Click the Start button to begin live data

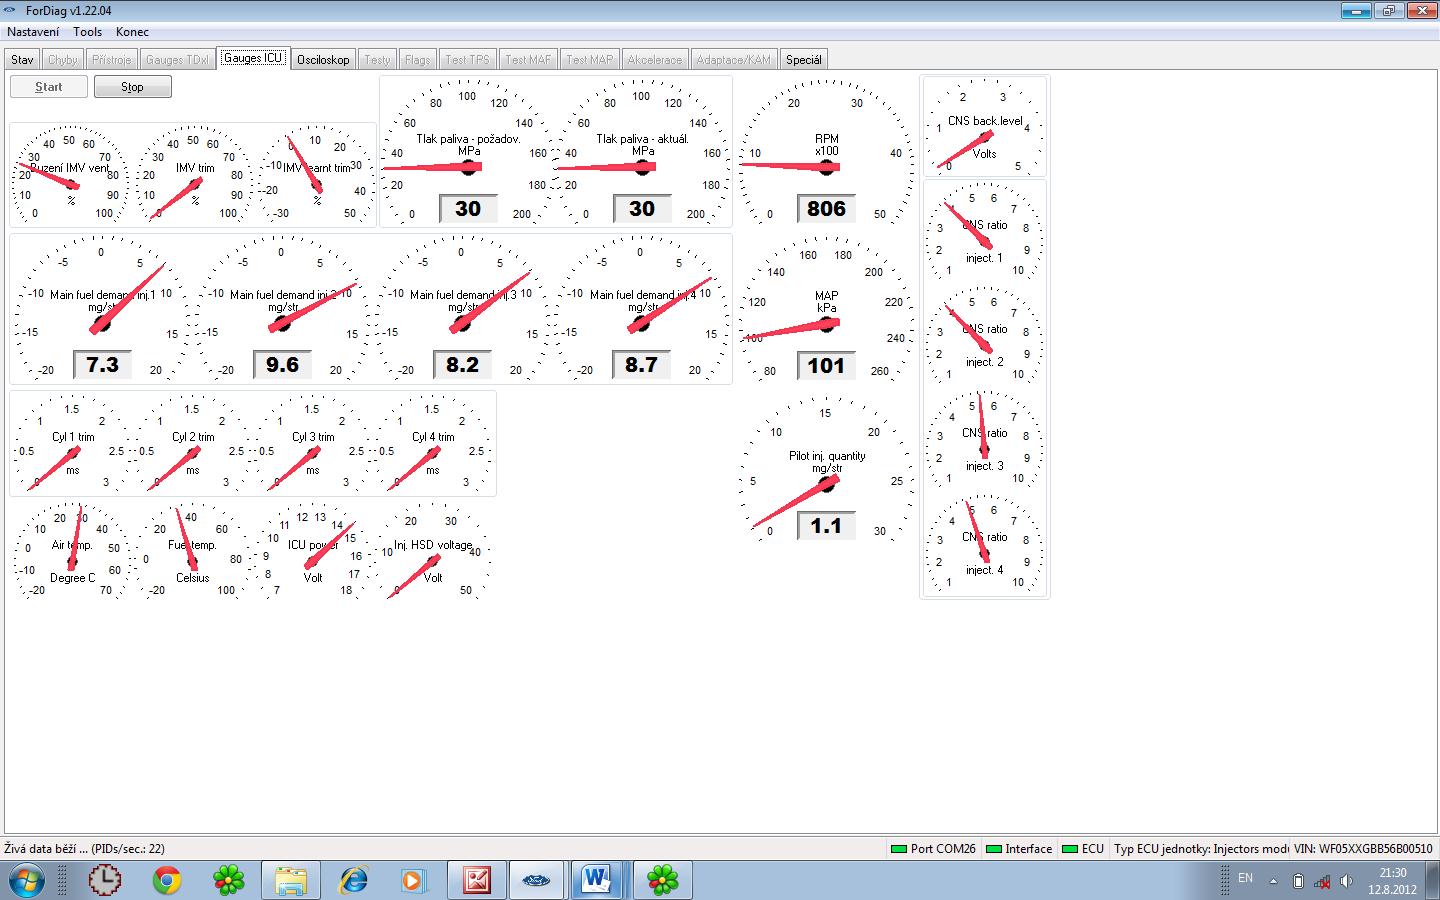48,87
